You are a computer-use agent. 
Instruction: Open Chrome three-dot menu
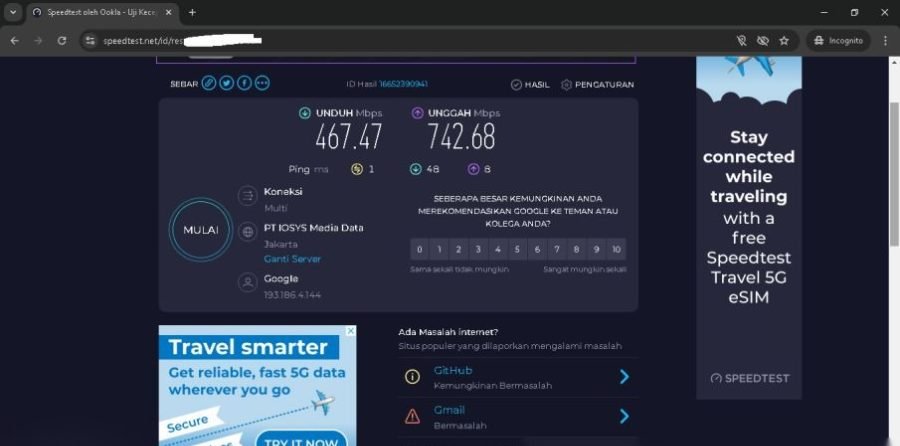(x=885, y=41)
